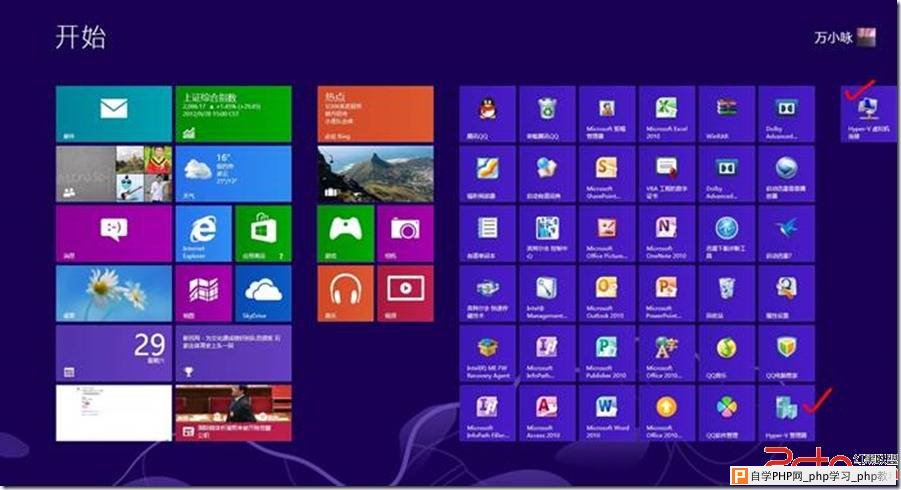Image resolution: width=901 pixels, height=490 pixels.
Task: Open Intel ME FW Recovery Agent tile
Action: pyautogui.click(x=487, y=353)
